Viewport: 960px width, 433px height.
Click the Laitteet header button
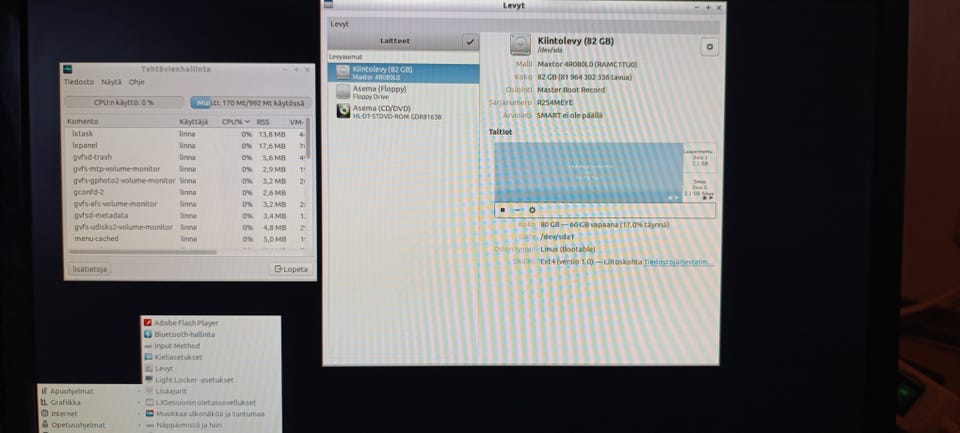point(394,41)
